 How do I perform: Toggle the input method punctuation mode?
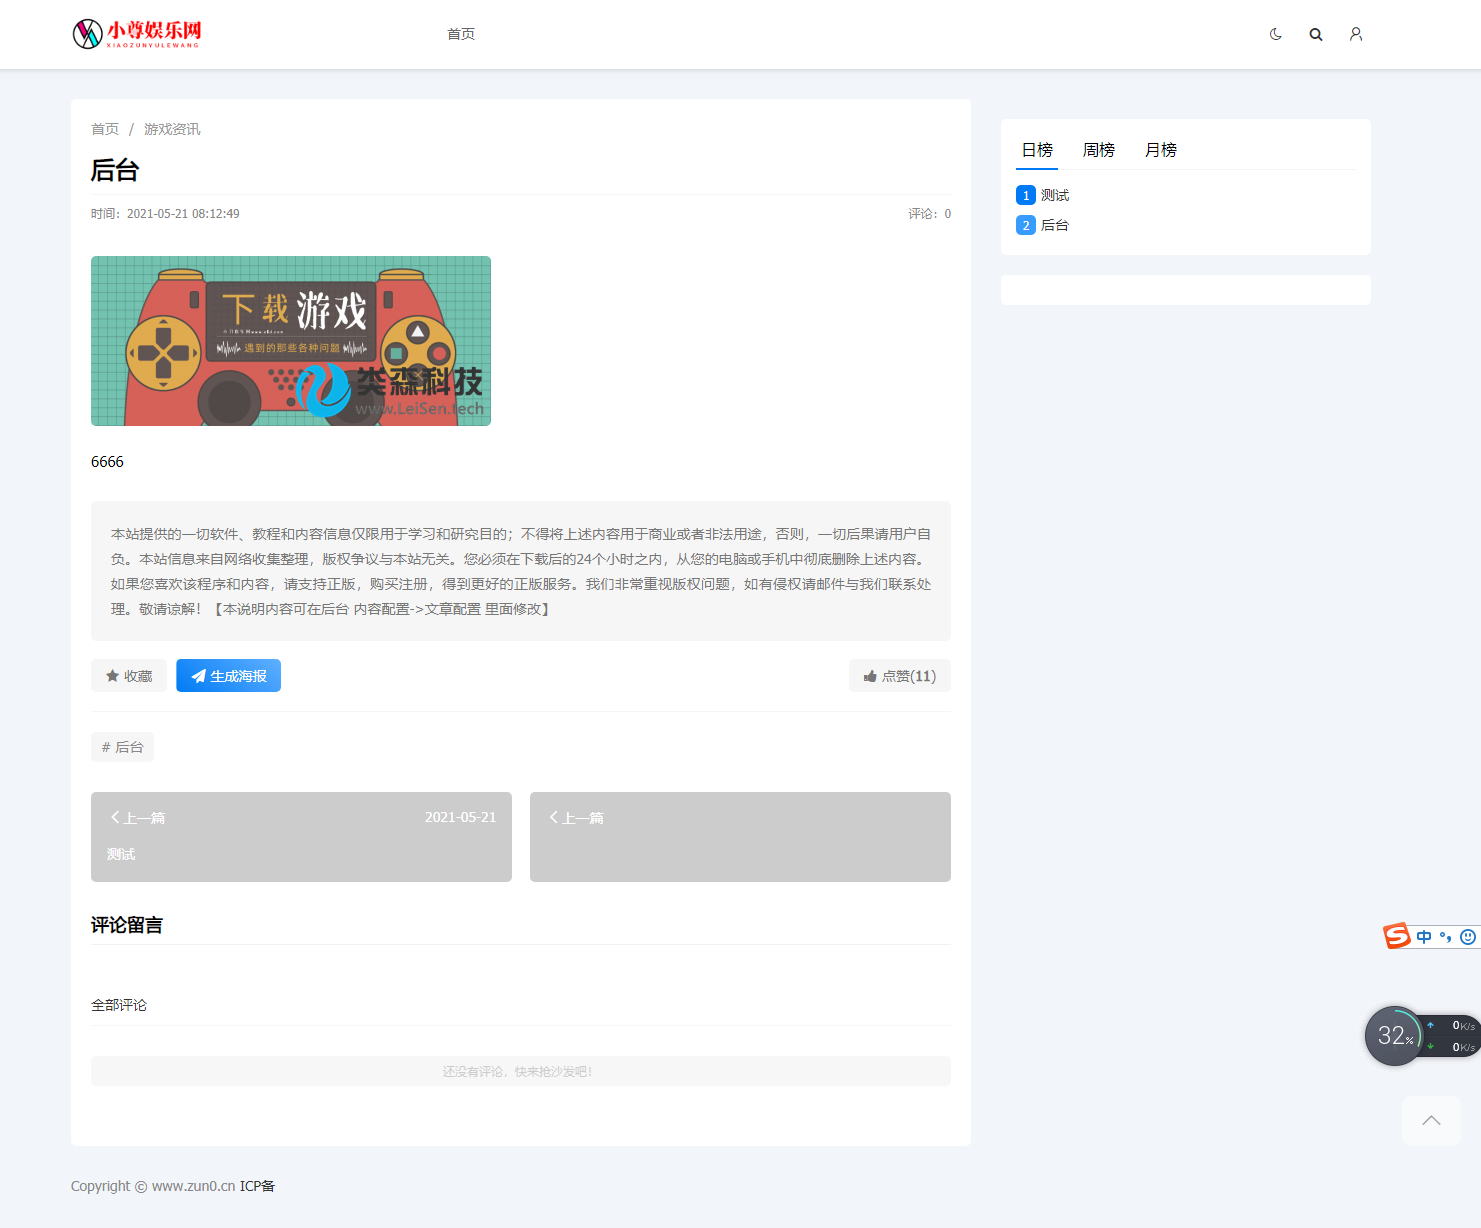point(1446,937)
